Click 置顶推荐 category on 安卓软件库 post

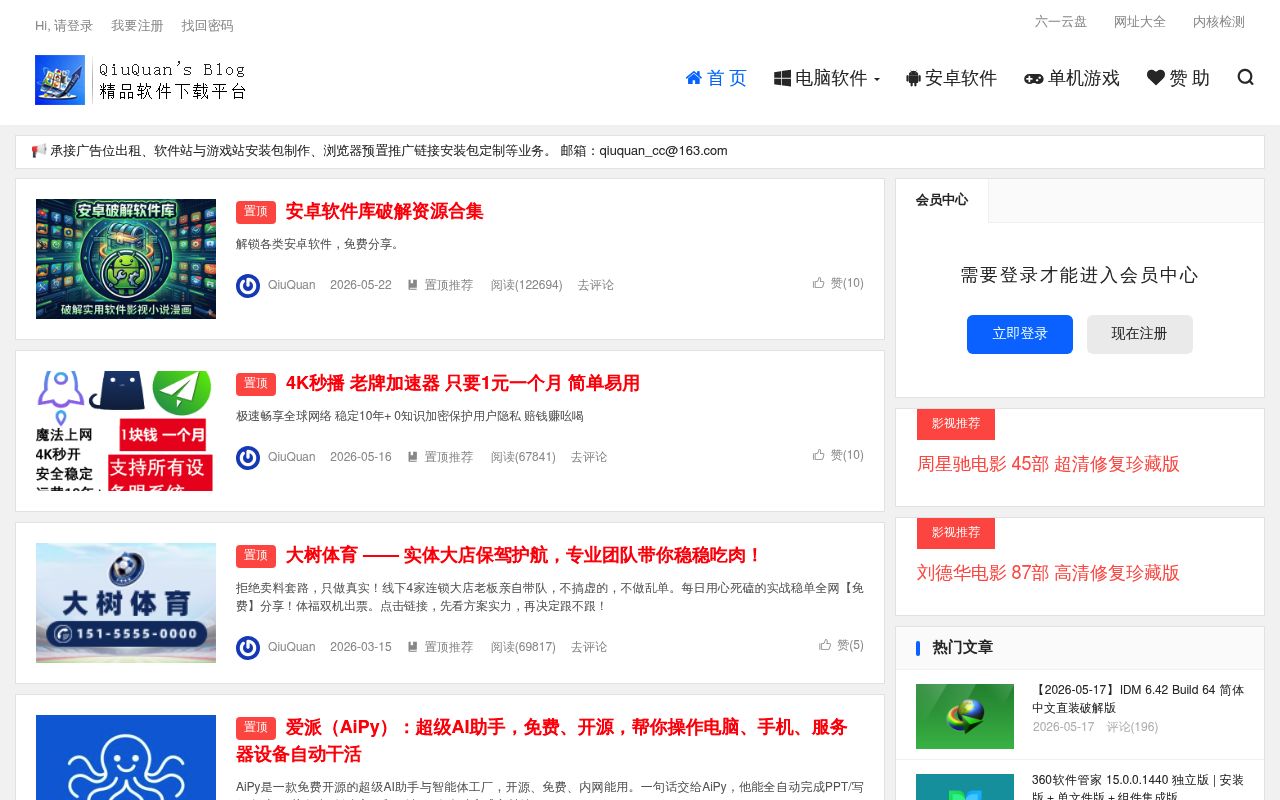440,285
